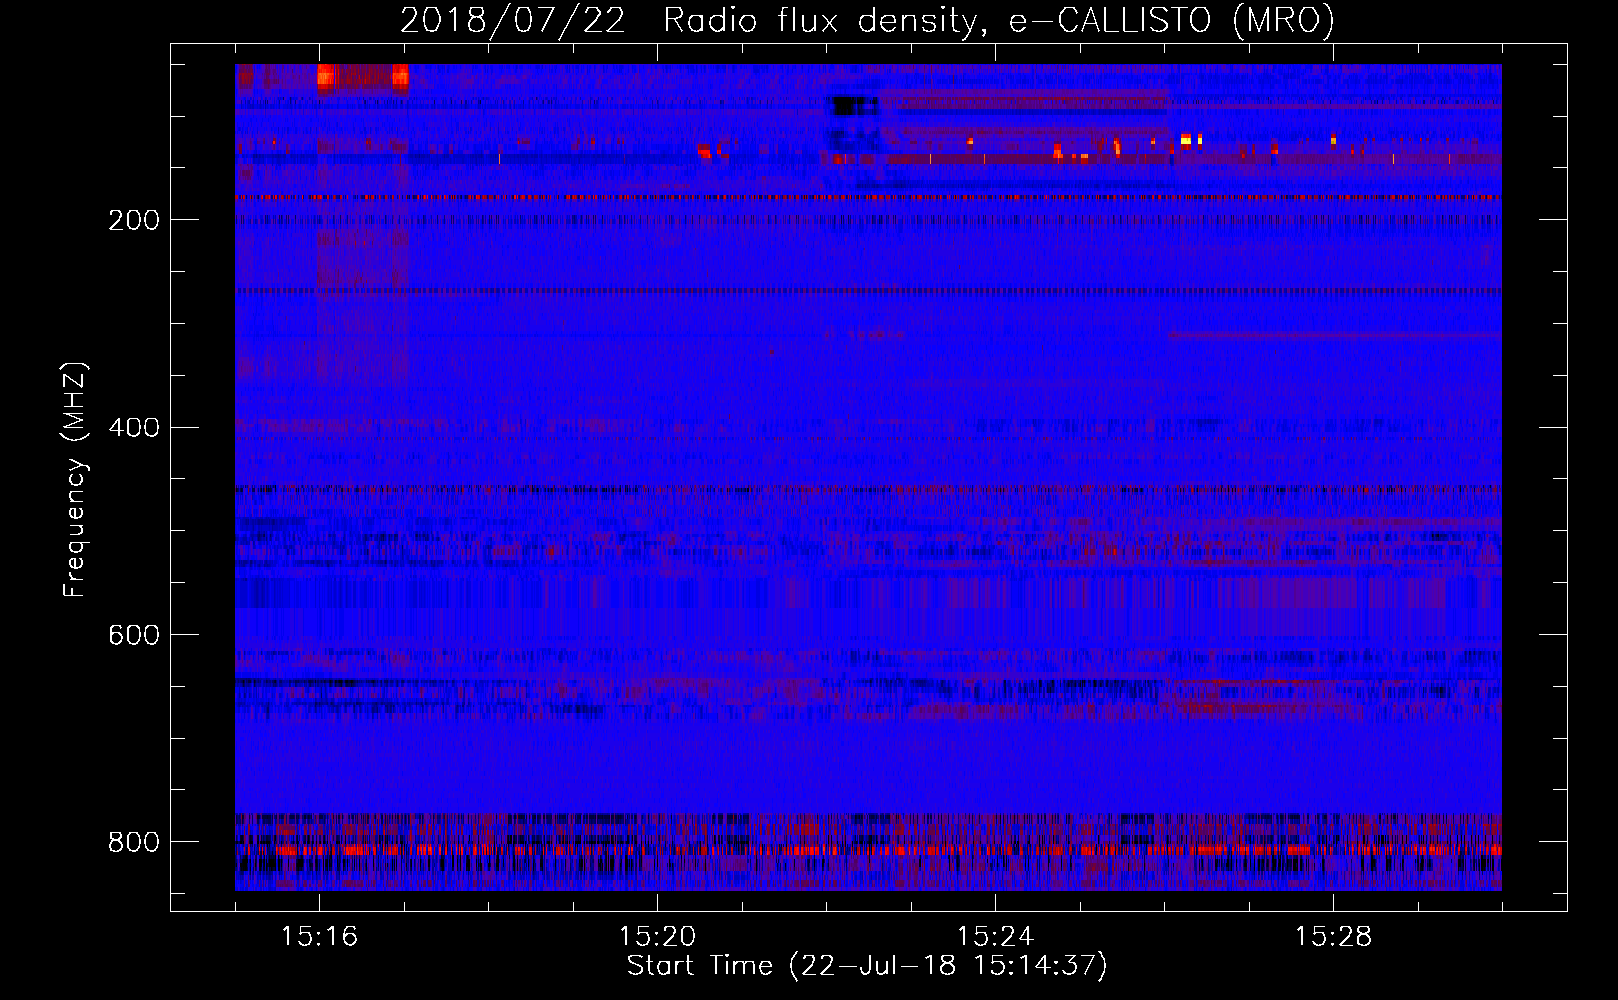Click the 600 frequency tick label
The image size is (1618, 1000).
point(133,635)
